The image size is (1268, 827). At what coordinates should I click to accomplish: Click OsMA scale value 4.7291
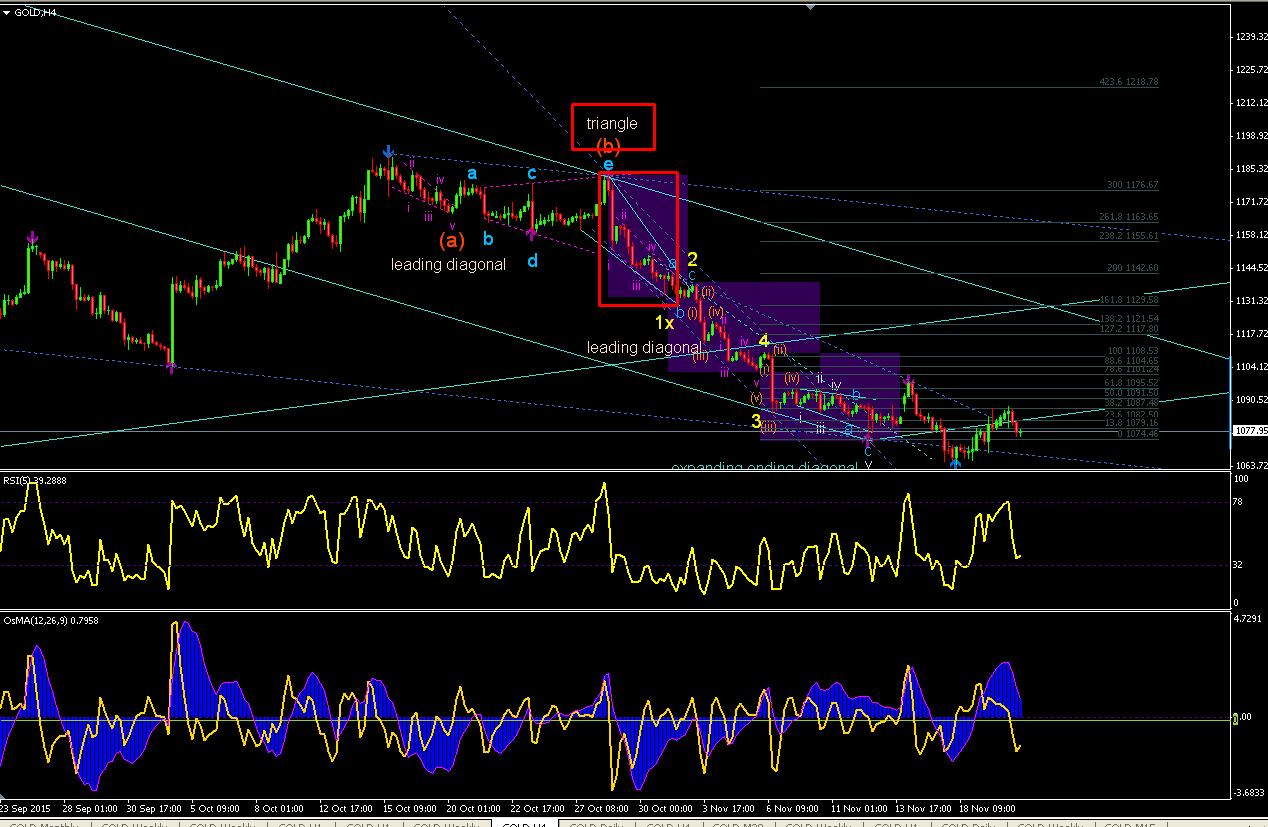pos(1250,619)
